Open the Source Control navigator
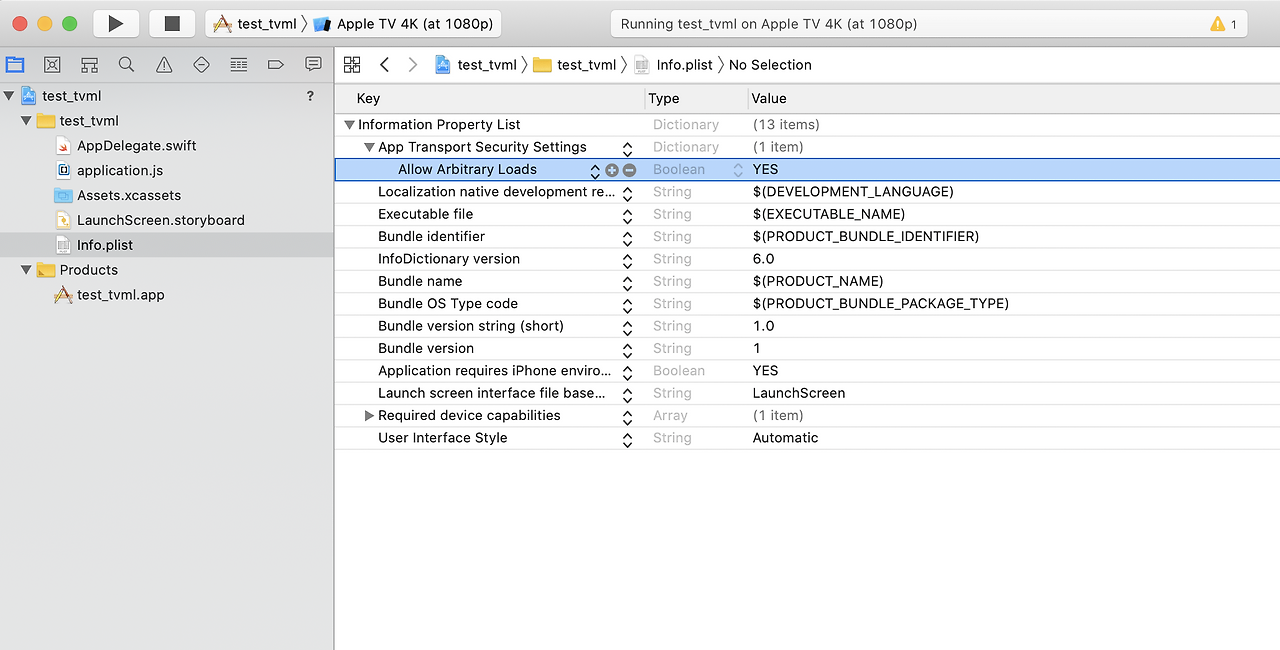The image size is (1280, 650). point(52,65)
